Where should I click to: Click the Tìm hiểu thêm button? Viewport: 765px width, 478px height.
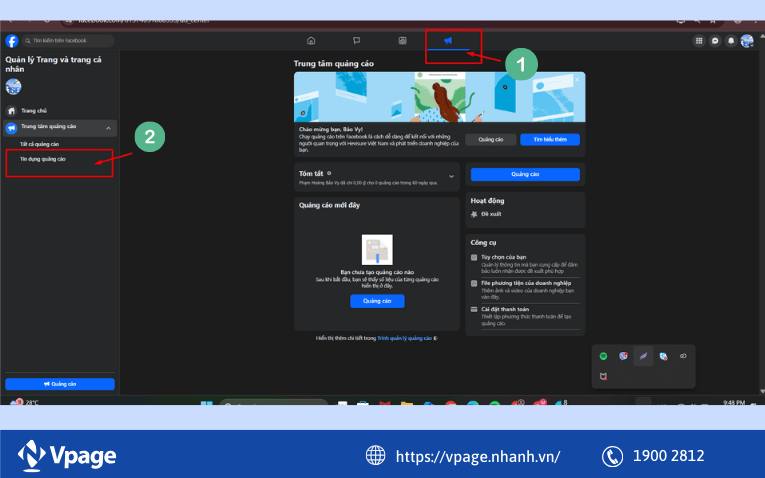(550, 139)
